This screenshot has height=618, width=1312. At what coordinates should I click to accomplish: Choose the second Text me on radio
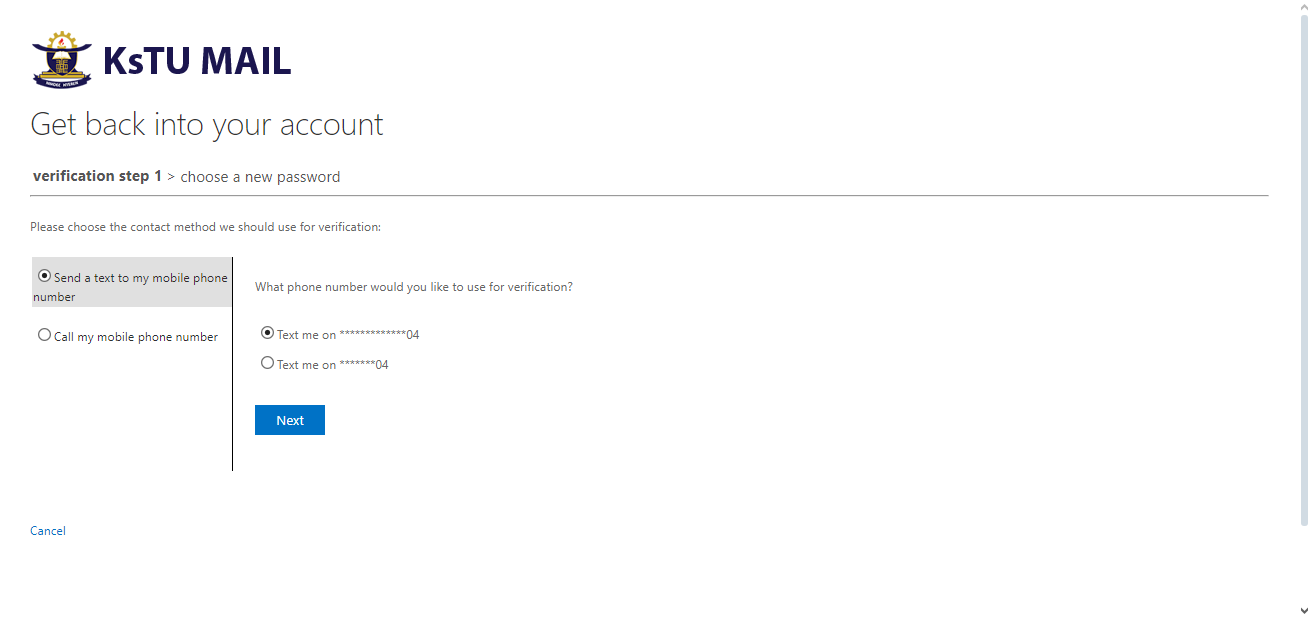coord(267,363)
